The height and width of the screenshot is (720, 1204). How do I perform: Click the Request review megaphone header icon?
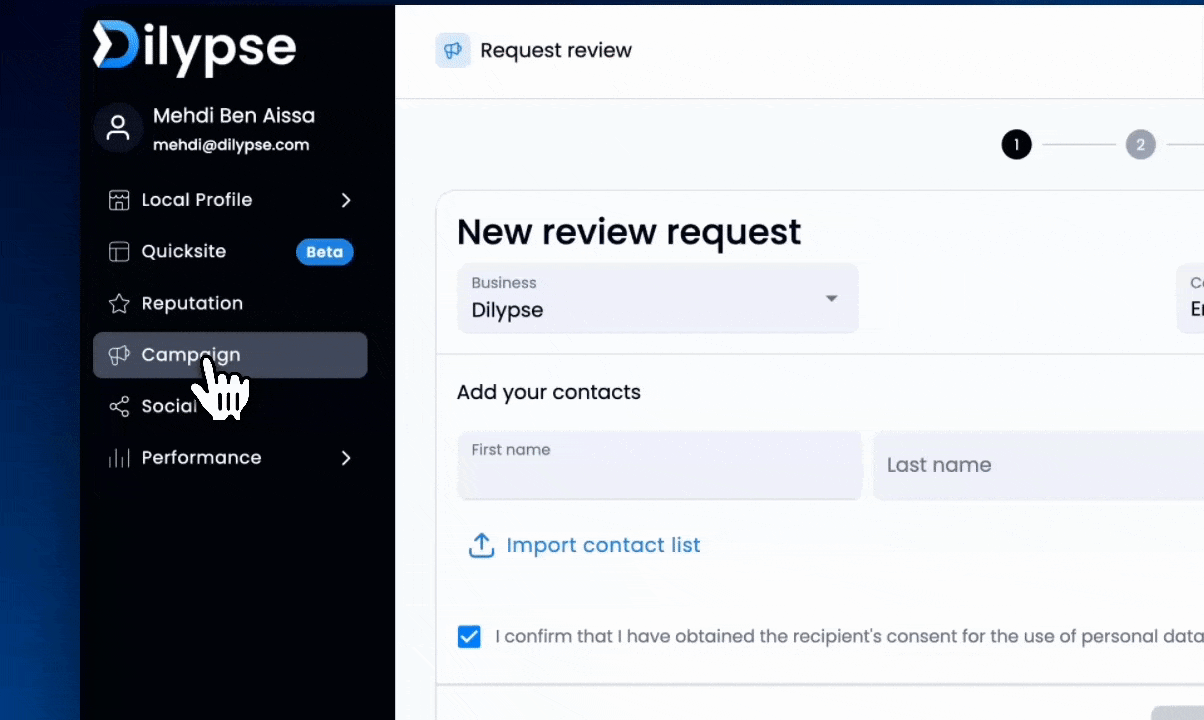click(453, 50)
